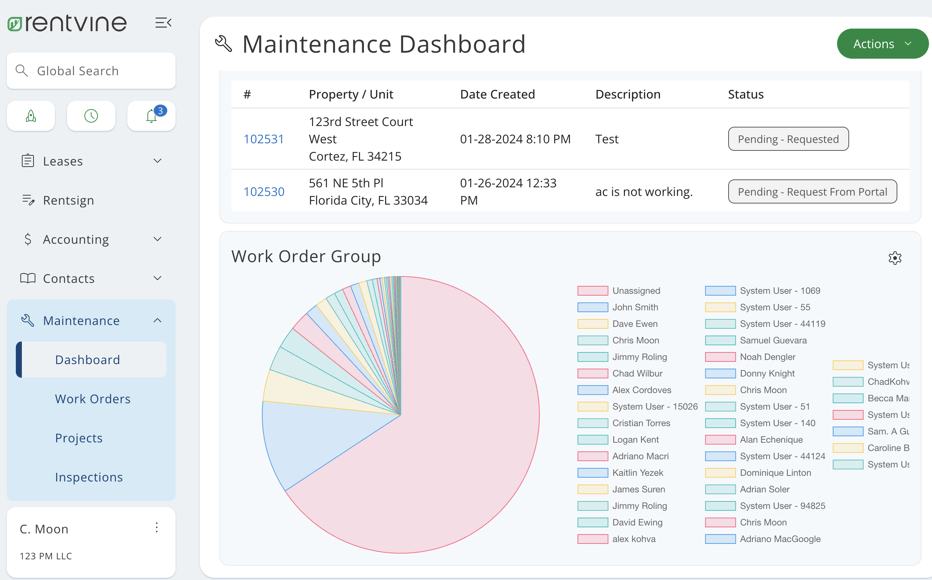Collapse the sidebar using the hamburger icon

coord(163,22)
